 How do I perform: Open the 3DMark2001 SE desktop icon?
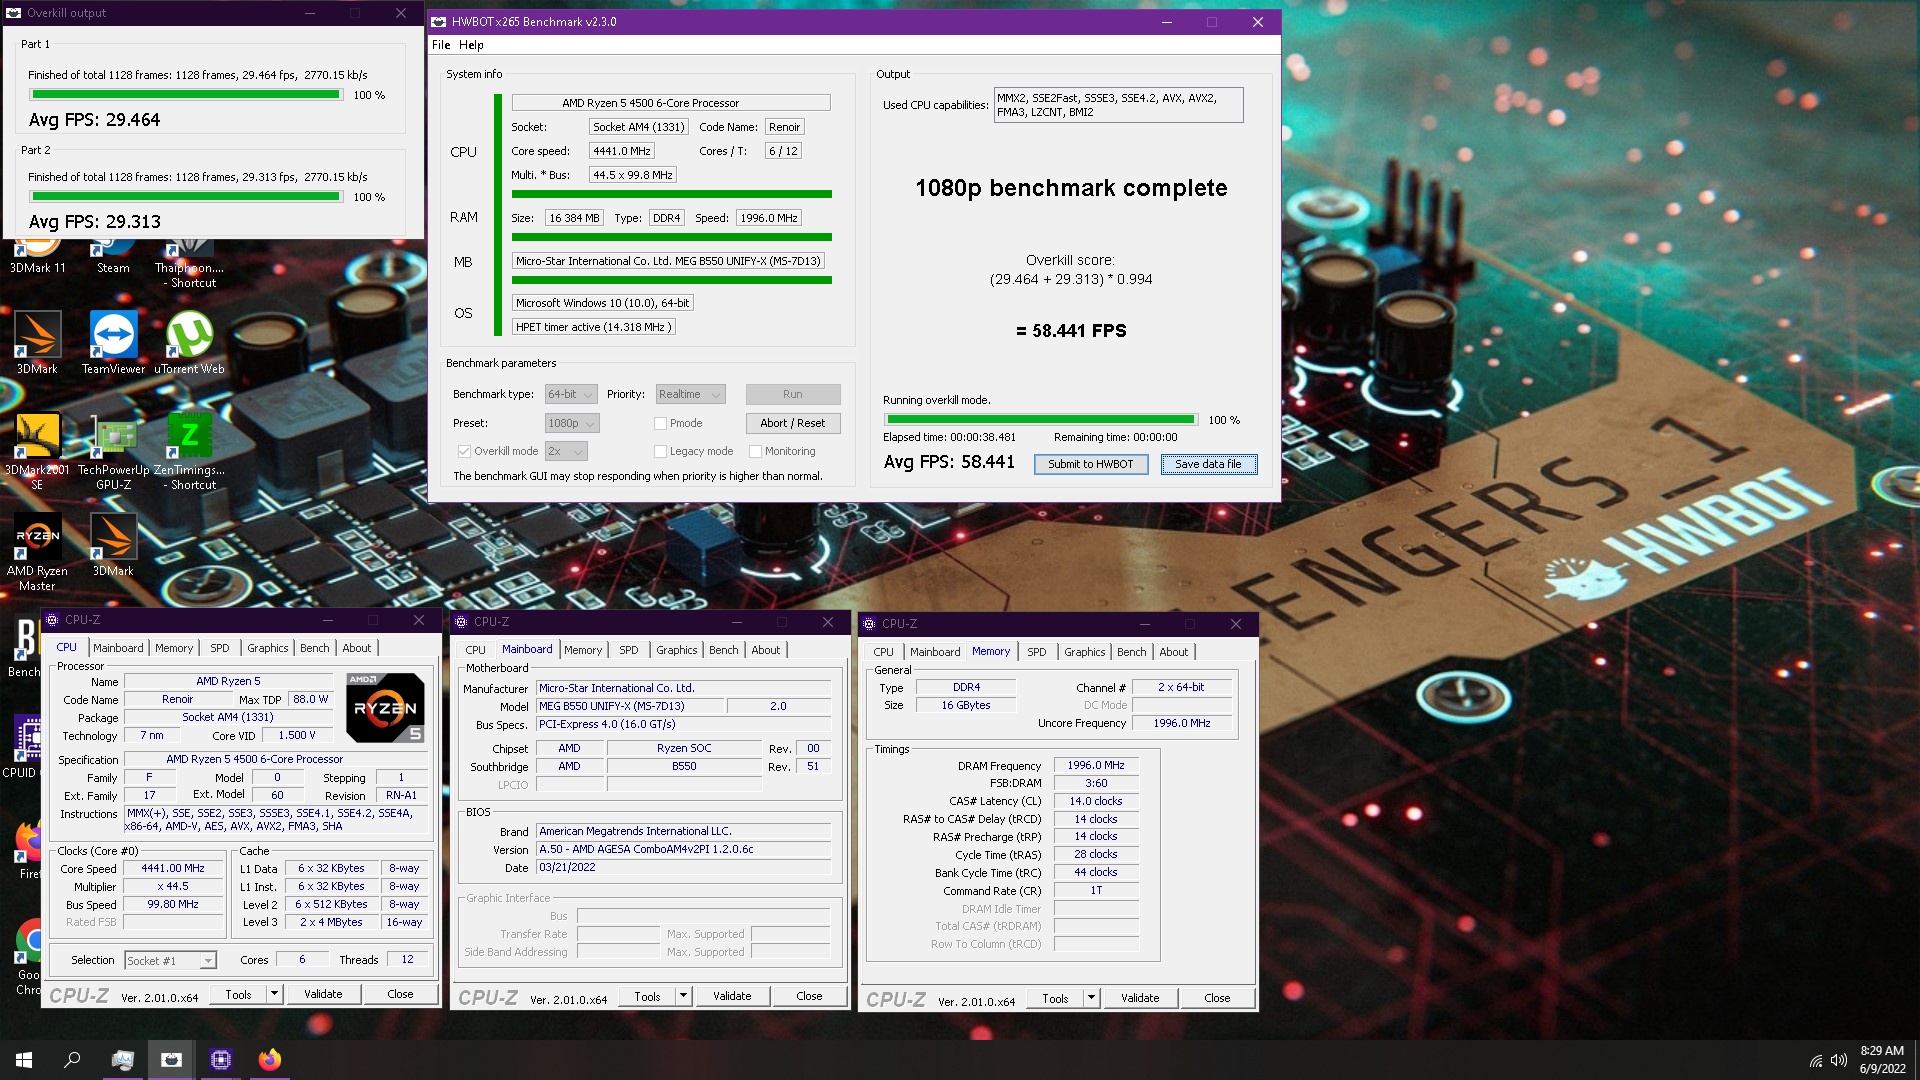[38, 450]
